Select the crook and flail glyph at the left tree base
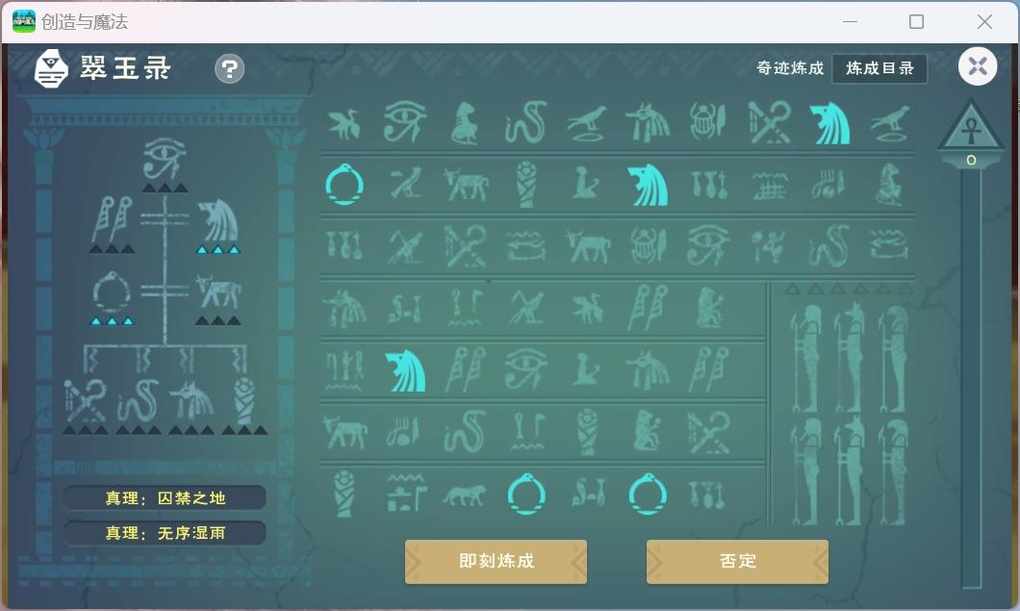1020x611 pixels. 85,400
